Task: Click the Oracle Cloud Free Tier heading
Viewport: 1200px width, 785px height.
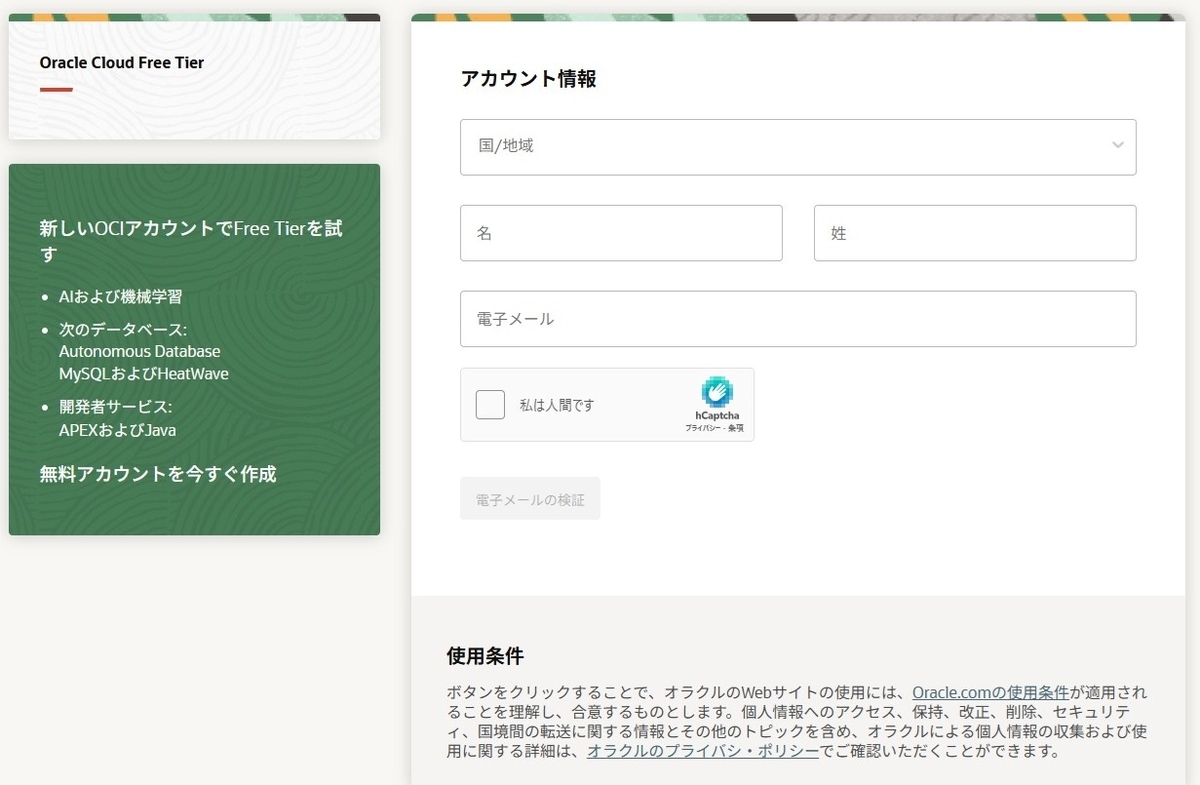Action: point(122,62)
